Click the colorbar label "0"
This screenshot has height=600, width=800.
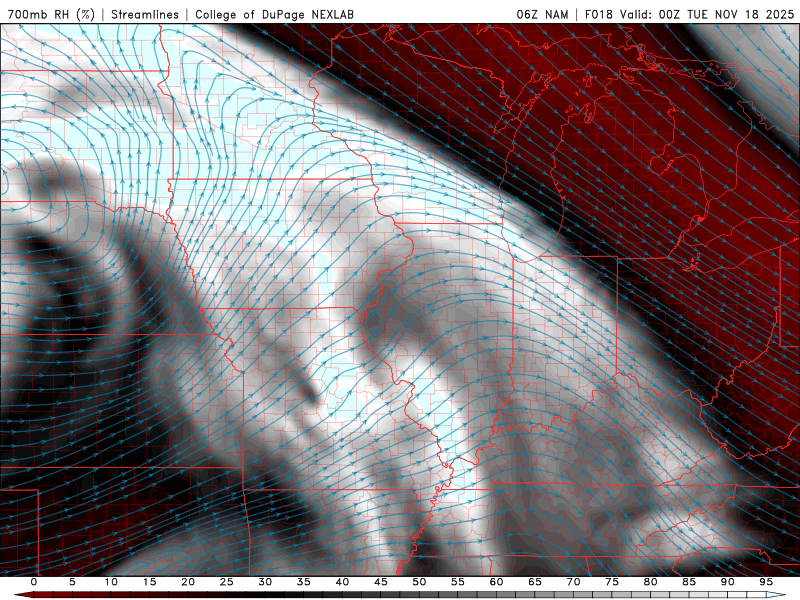point(34,582)
